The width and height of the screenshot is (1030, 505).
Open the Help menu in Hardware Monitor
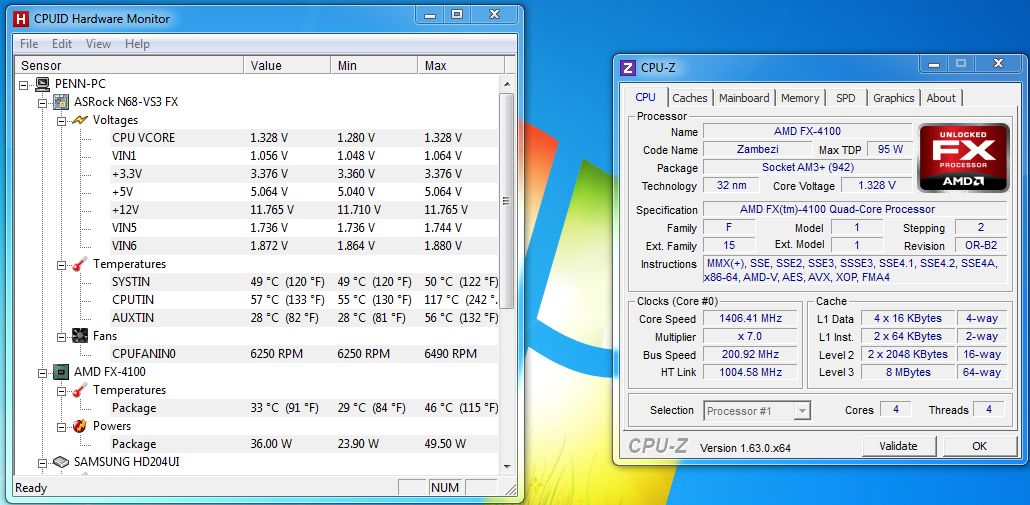tap(137, 44)
